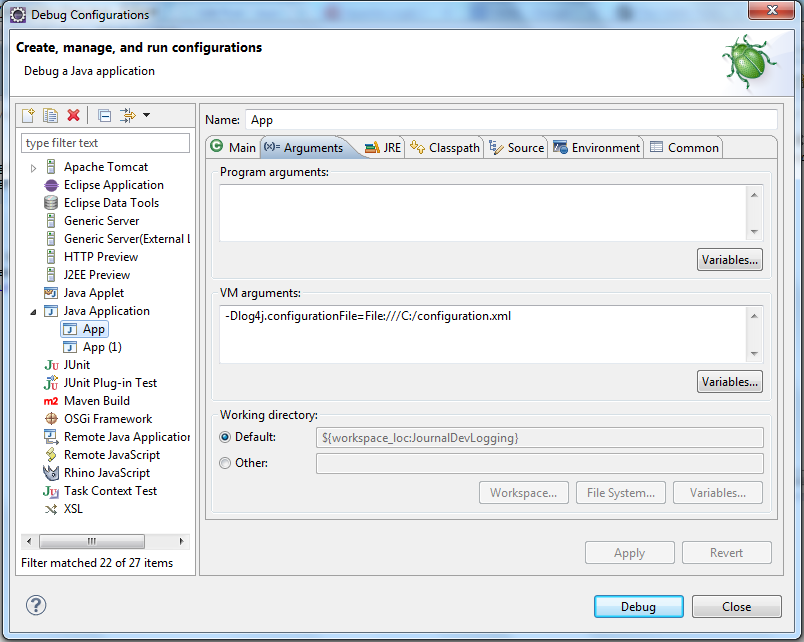804x642 pixels.
Task: Switch to the Arguments tab
Action: click(x=304, y=148)
